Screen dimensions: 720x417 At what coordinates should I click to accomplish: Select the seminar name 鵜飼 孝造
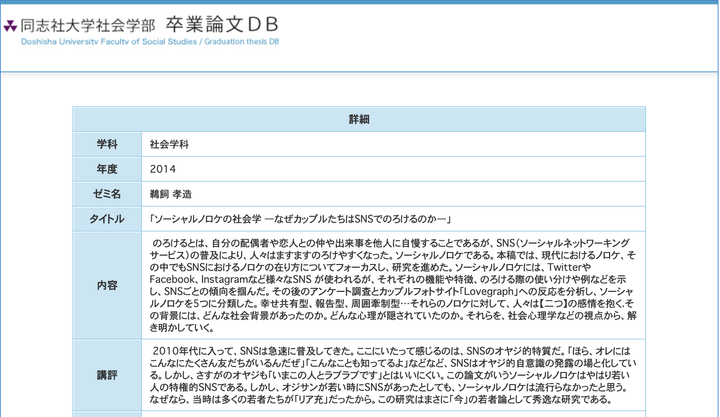(x=171, y=194)
